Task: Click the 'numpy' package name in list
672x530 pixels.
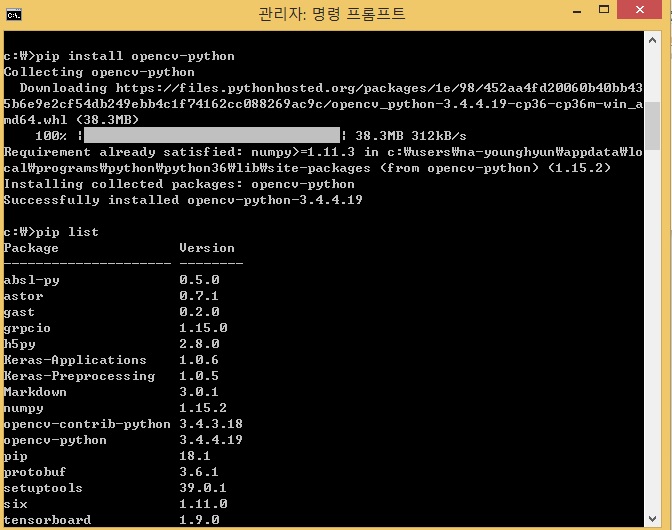Action: (23, 408)
